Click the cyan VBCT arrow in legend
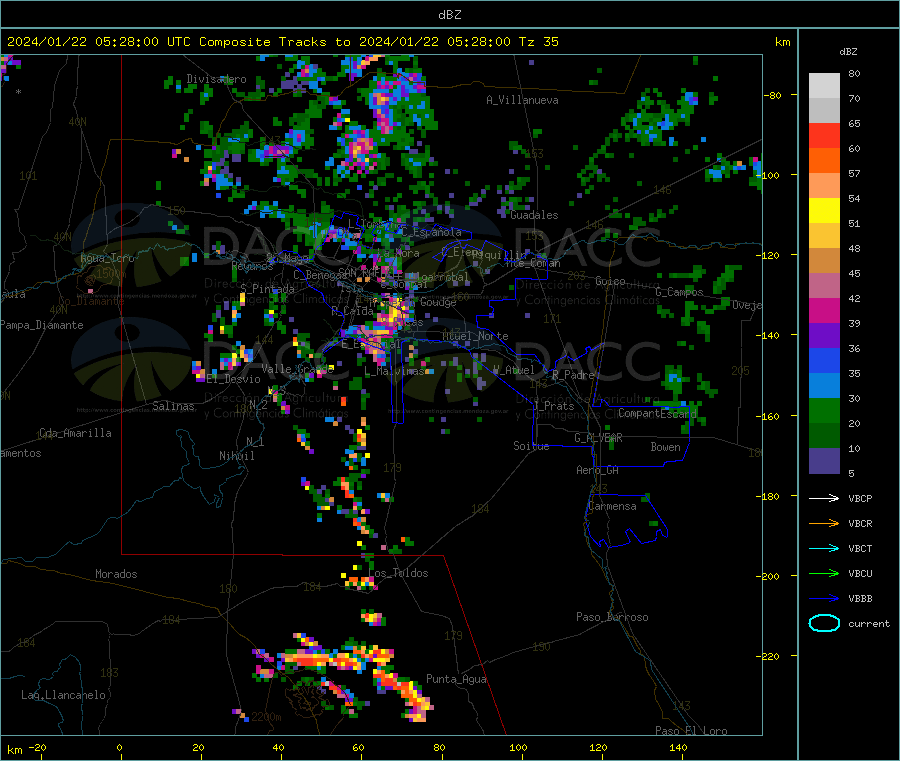This screenshot has width=900, height=761. coord(824,548)
